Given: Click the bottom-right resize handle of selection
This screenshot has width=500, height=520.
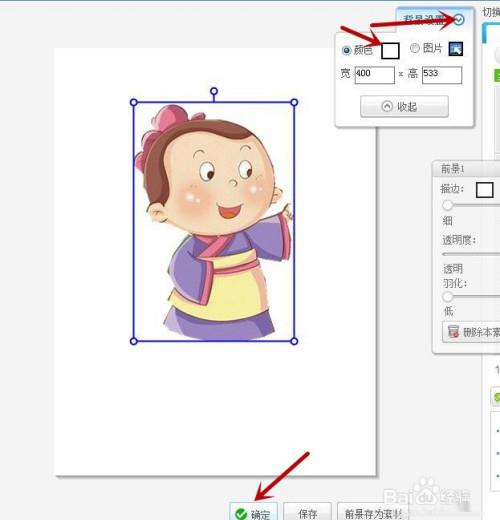Looking at the screenshot, I should click(294, 341).
